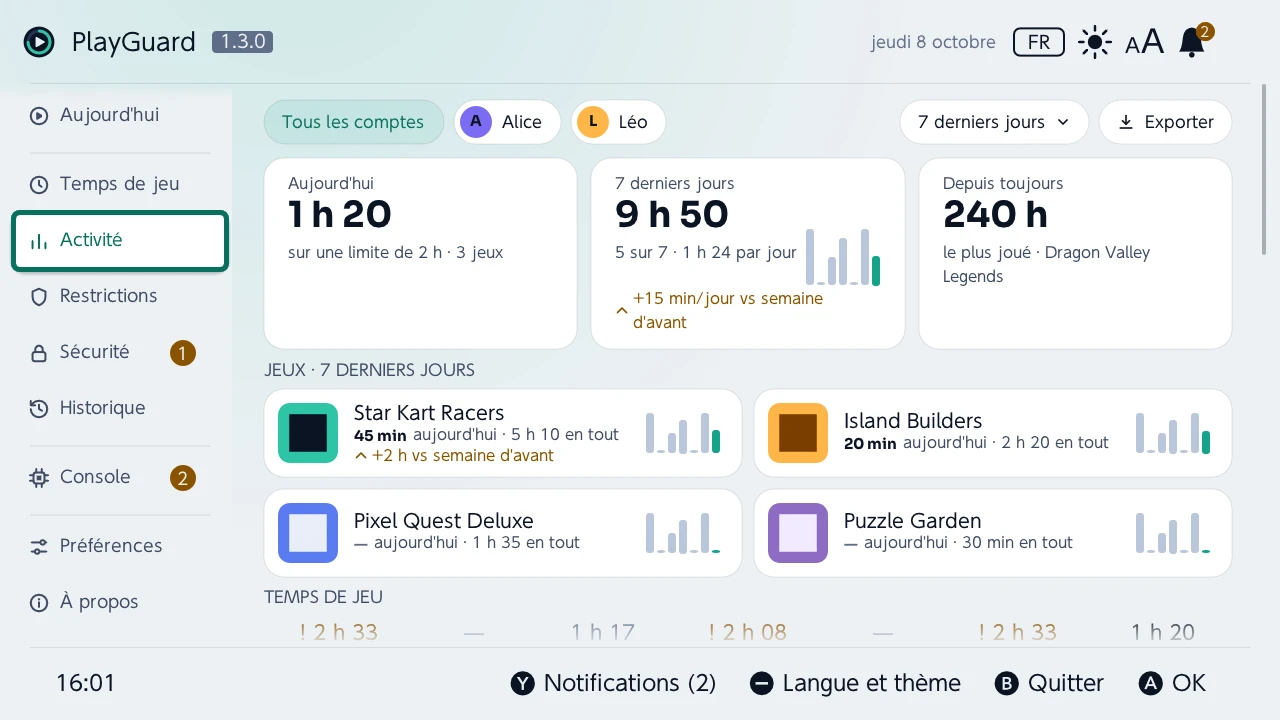The width and height of the screenshot is (1280, 720).
Task: Click the Sécurité badge showing 1
Action: pos(182,353)
